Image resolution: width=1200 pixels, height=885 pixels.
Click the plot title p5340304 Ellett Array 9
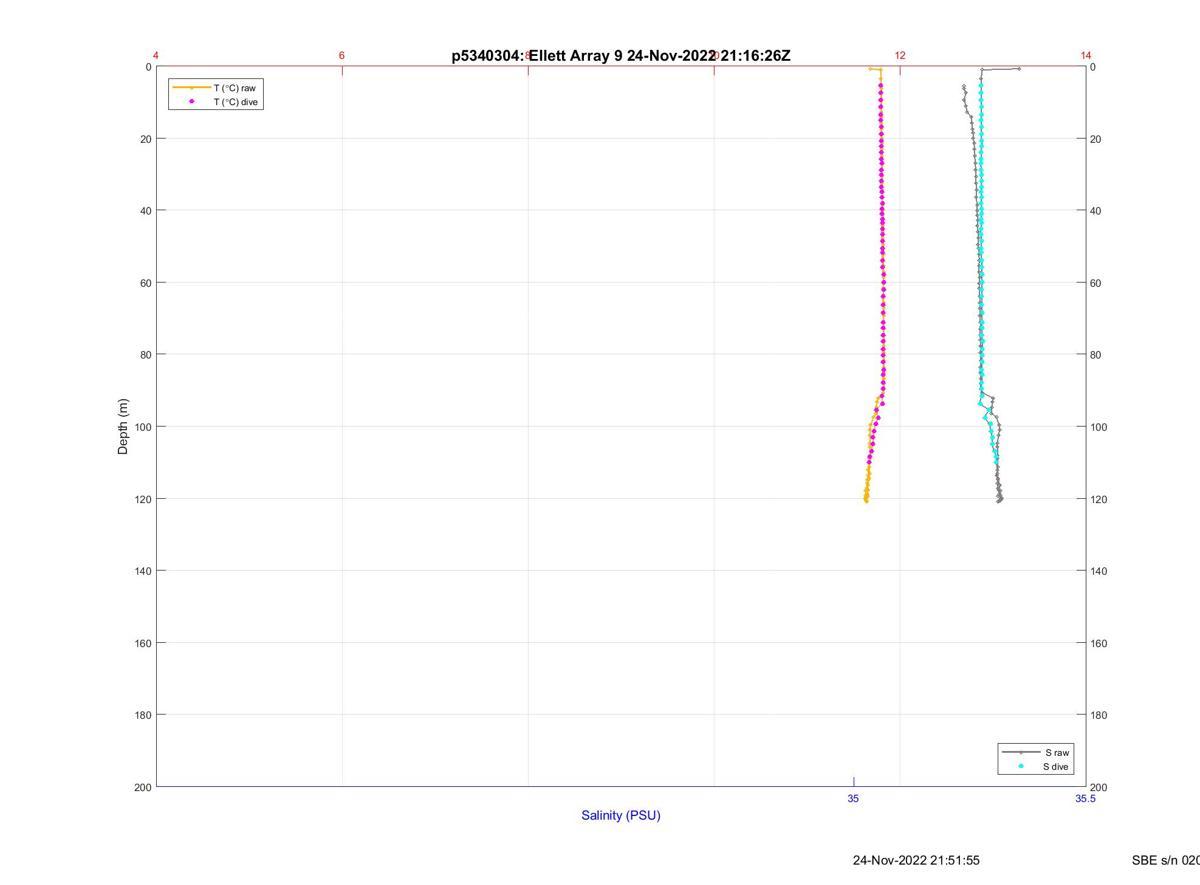(x=621, y=56)
